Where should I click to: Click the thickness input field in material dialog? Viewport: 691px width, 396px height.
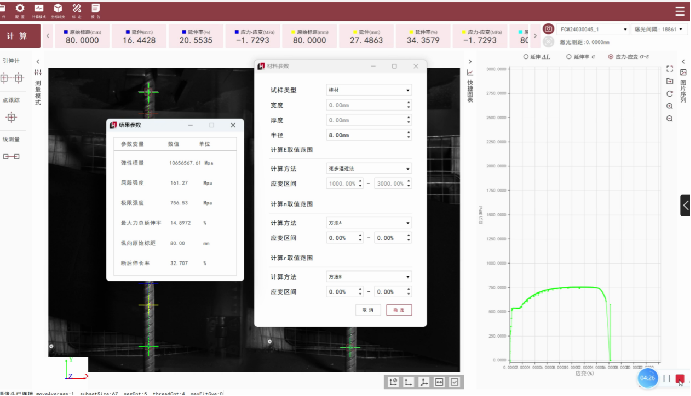[x=369, y=120]
